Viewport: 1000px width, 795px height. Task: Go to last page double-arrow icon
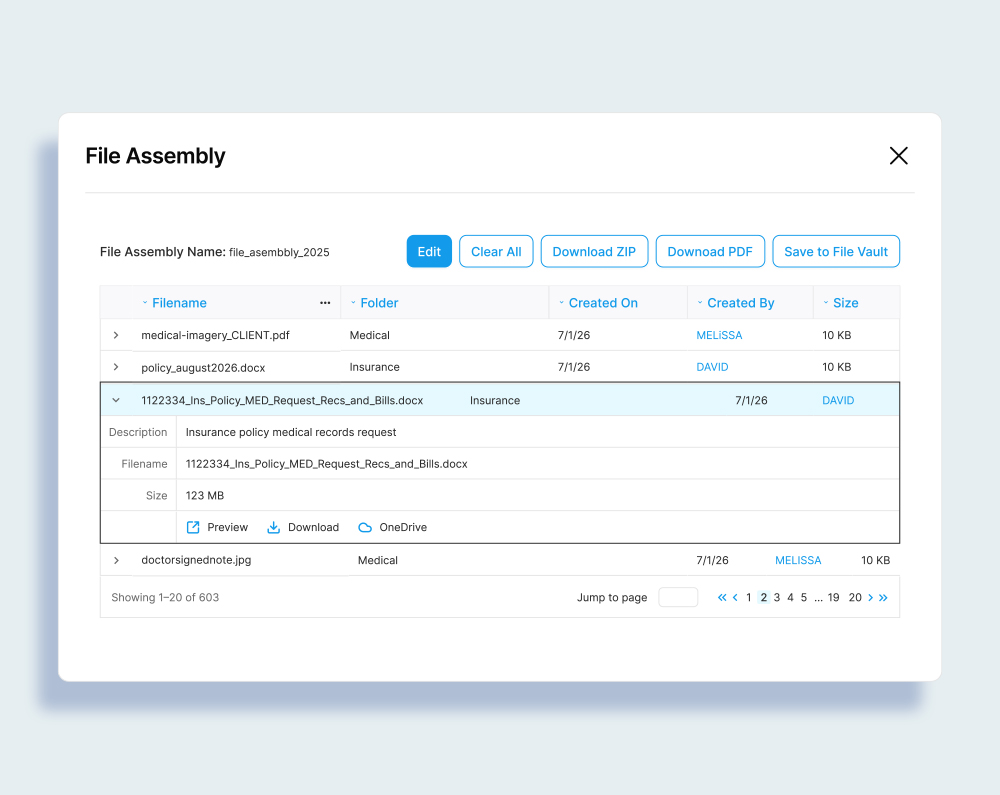[883, 598]
